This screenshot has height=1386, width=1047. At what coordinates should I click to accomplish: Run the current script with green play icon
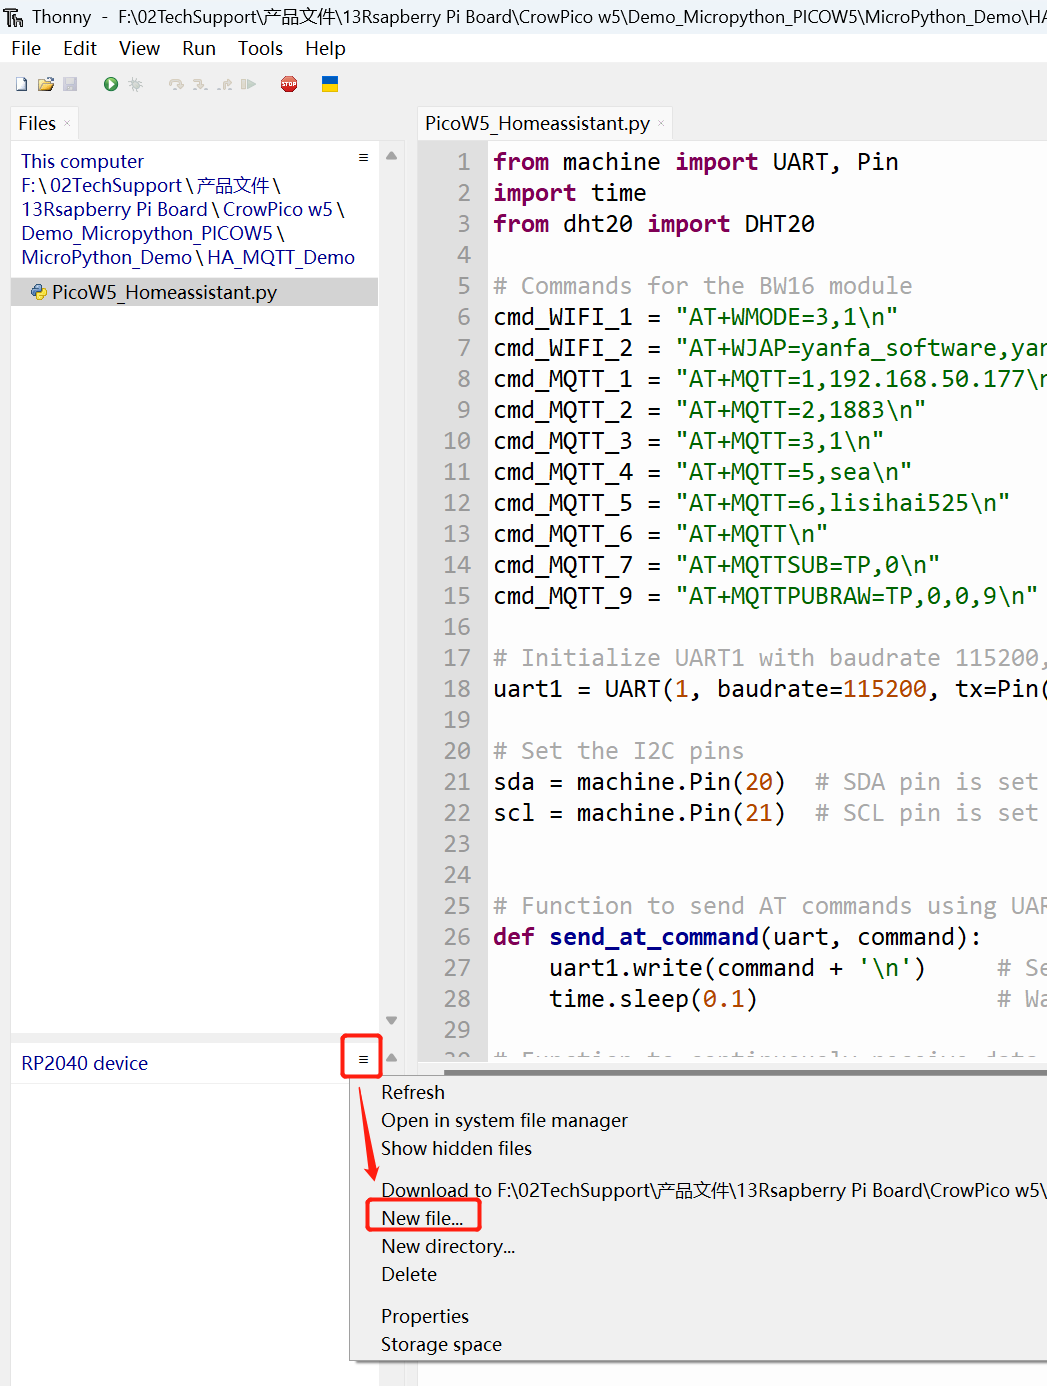point(111,85)
